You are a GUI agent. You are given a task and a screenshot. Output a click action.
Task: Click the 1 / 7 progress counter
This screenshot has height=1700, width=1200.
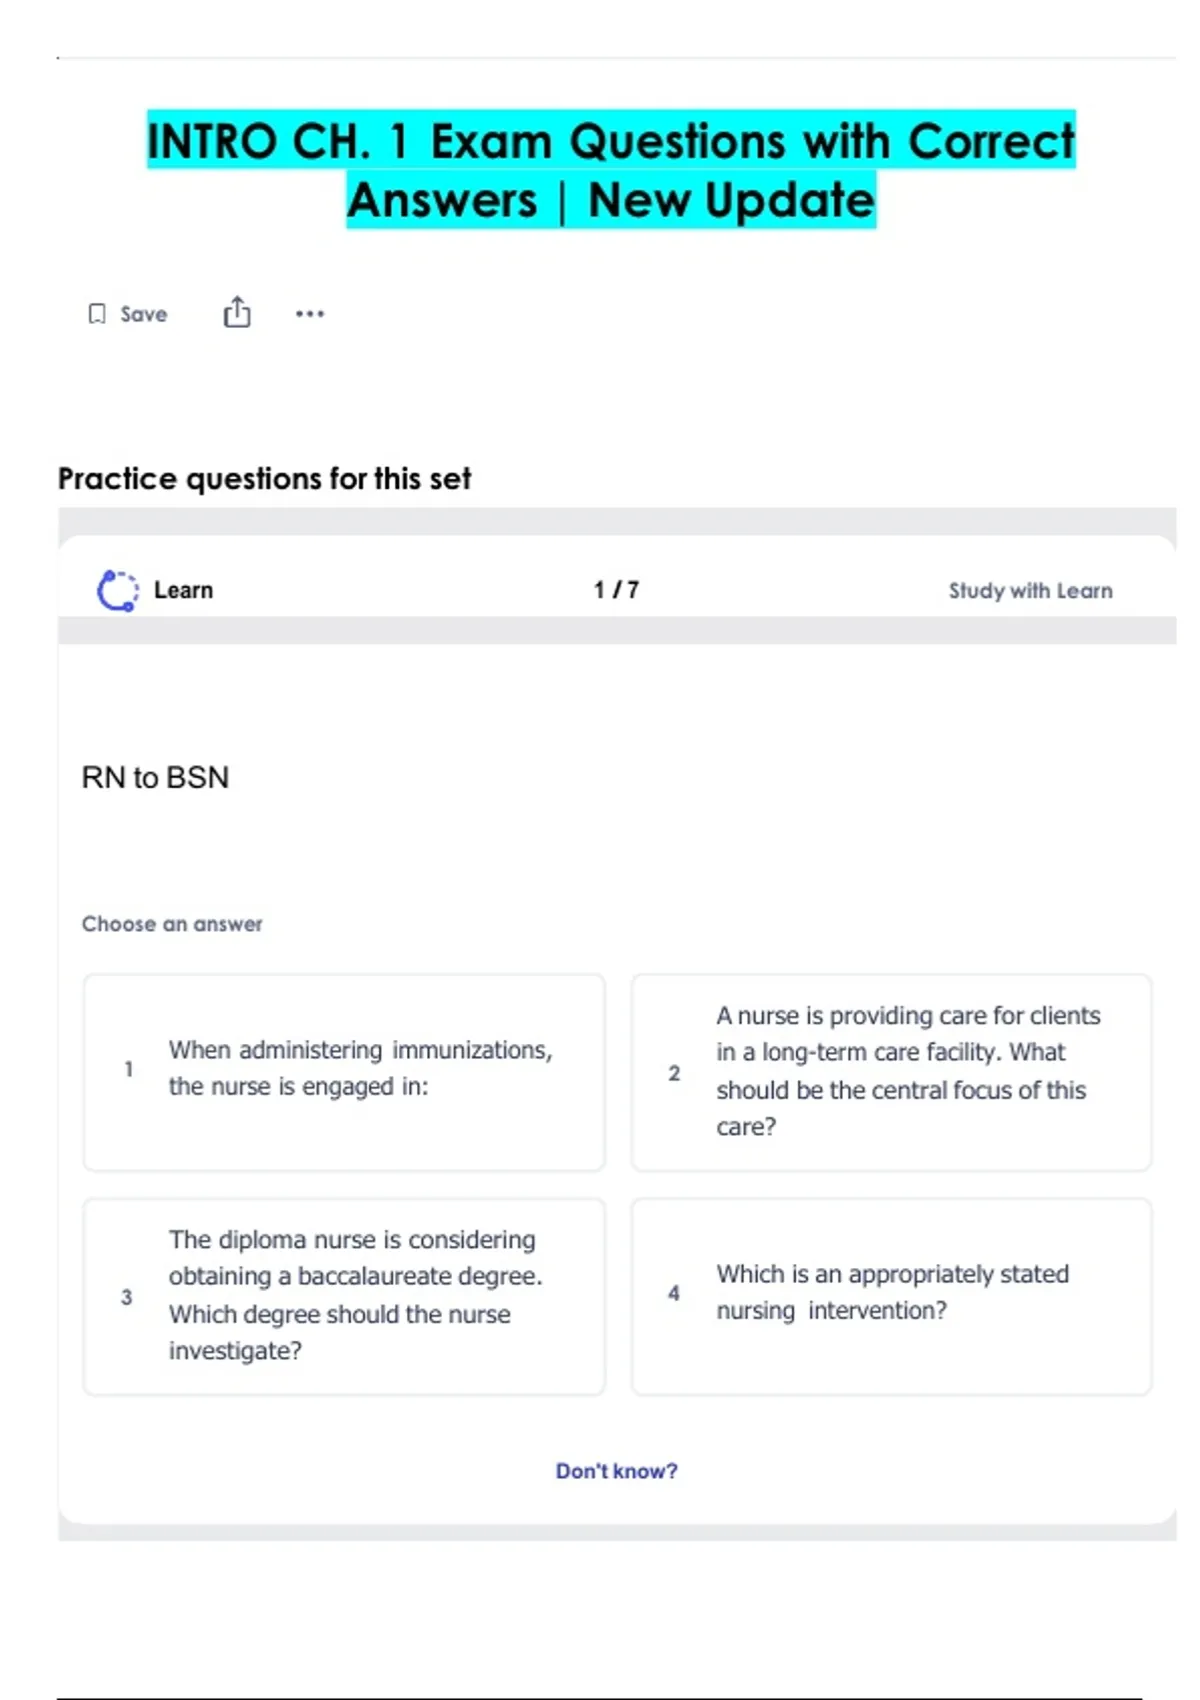click(616, 590)
